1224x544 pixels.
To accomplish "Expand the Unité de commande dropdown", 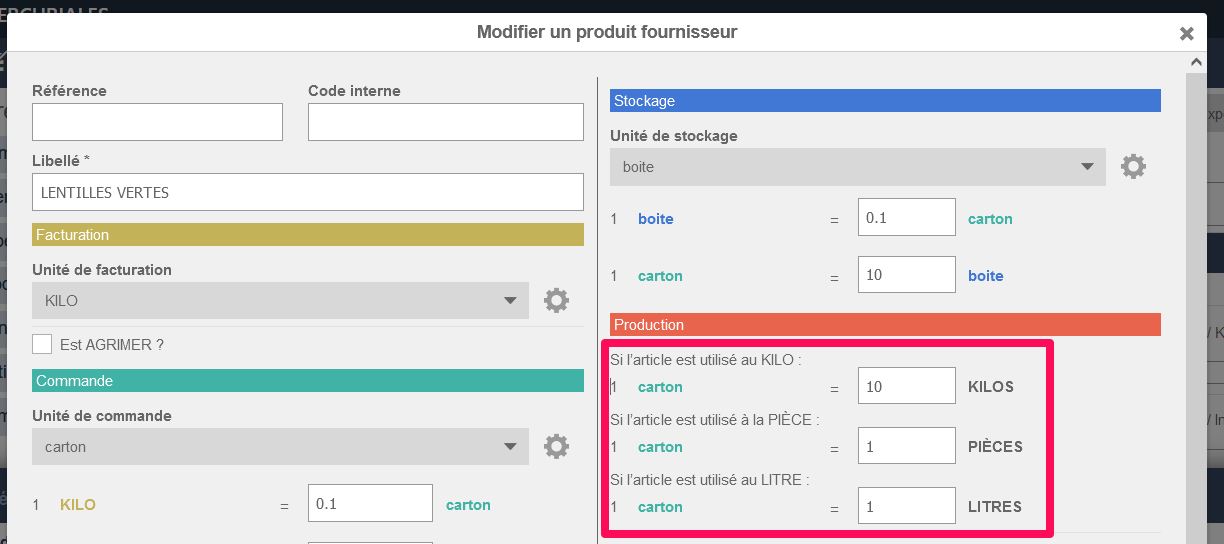I will pyautogui.click(x=280, y=447).
